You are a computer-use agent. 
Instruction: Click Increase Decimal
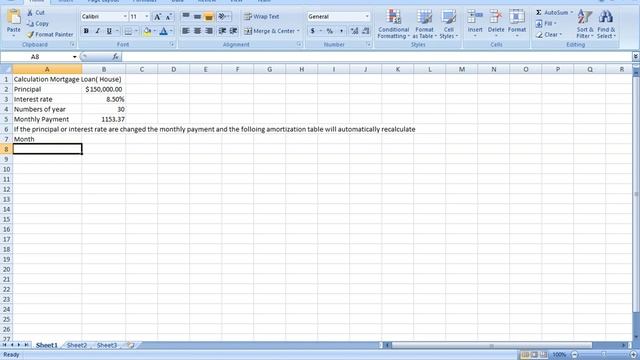coord(354,31)
